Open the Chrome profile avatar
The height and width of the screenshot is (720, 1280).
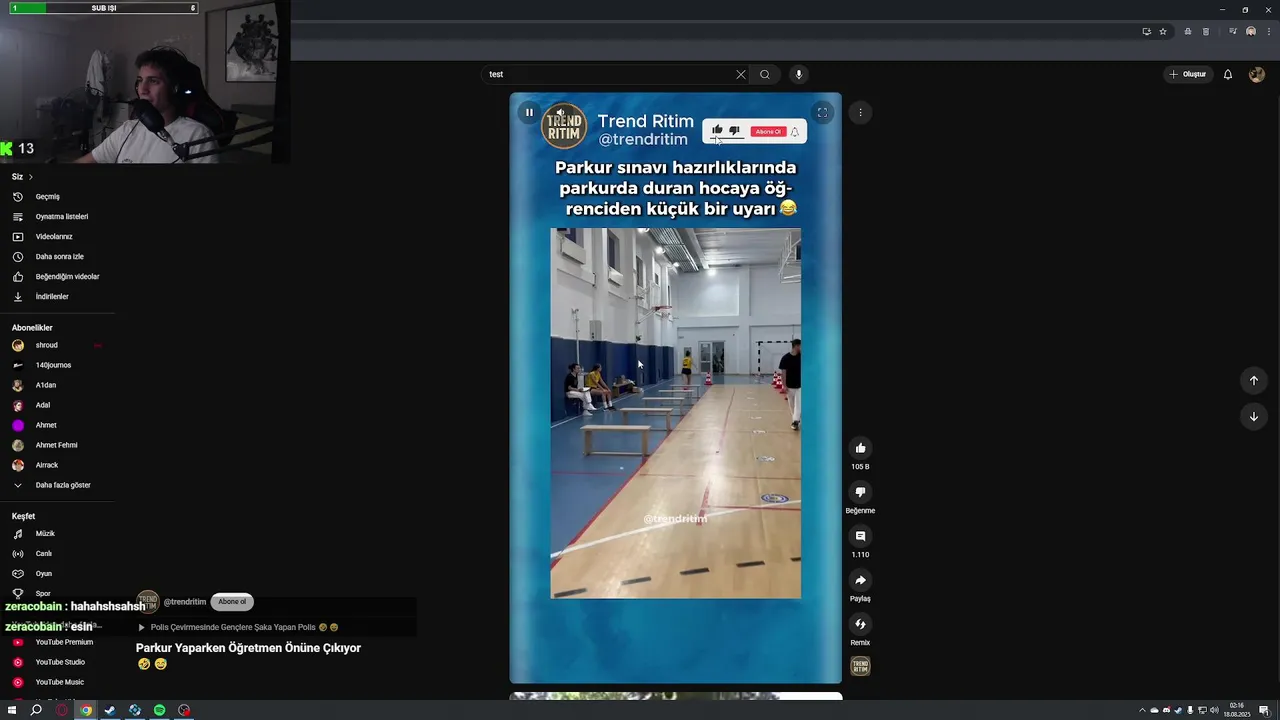tap(1251, 32)
